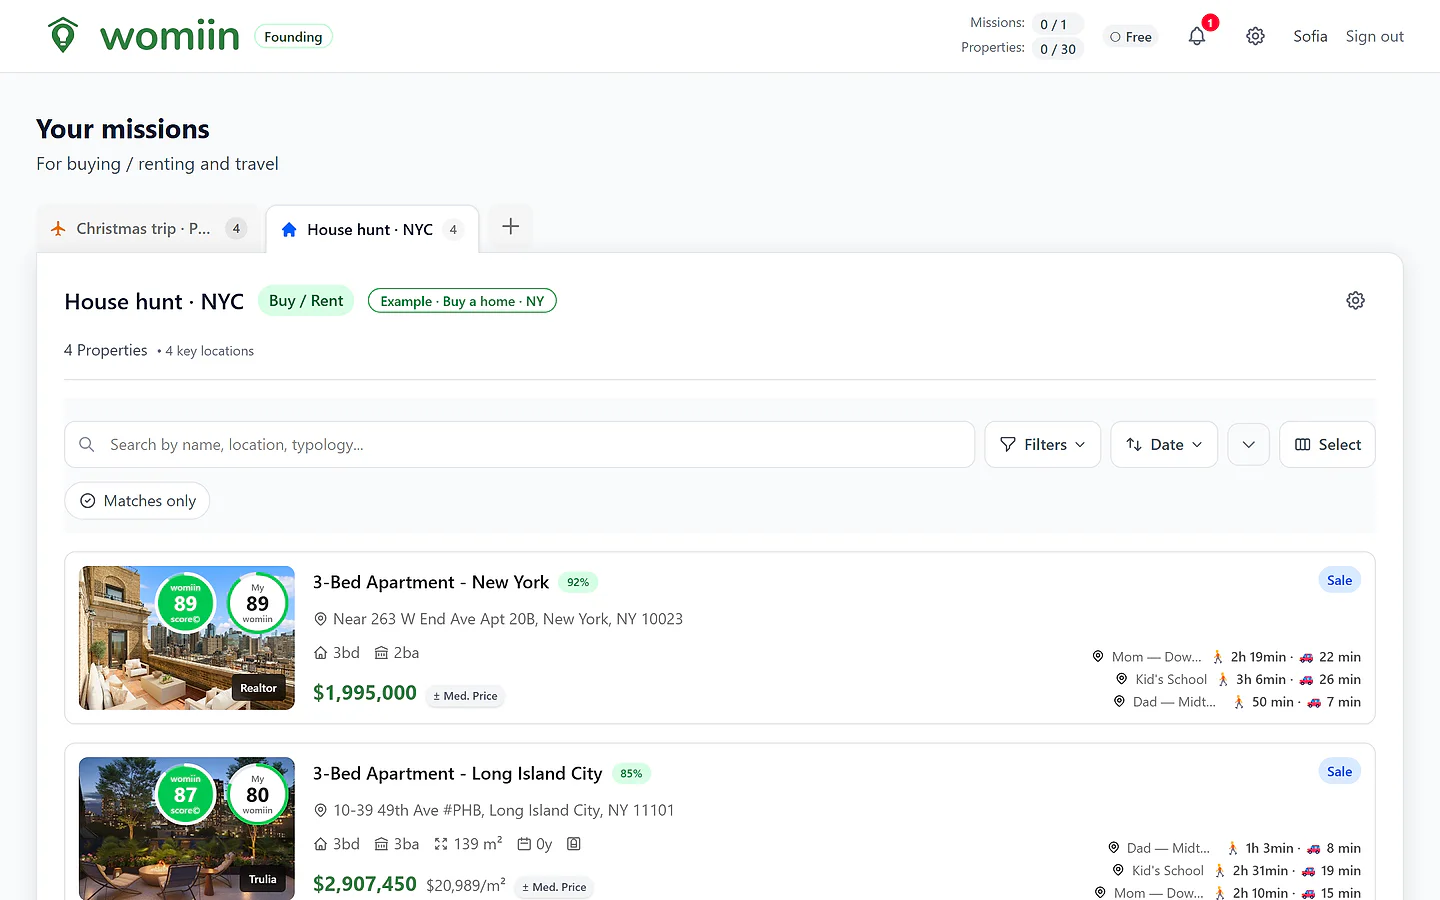Screen dimensions: 1440x900
Task: Click the search magnifier icon
Action: [87, 444]
